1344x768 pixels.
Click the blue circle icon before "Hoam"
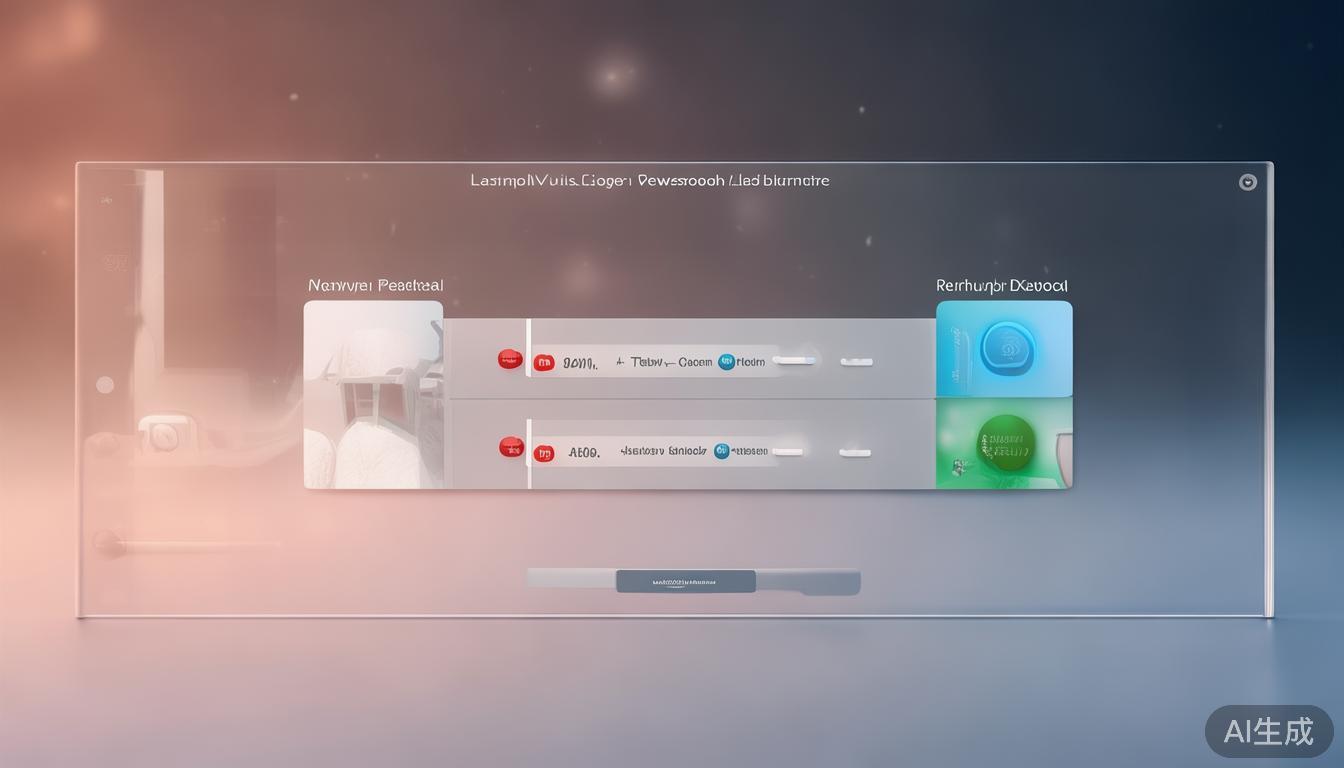(x=726, y=362)
